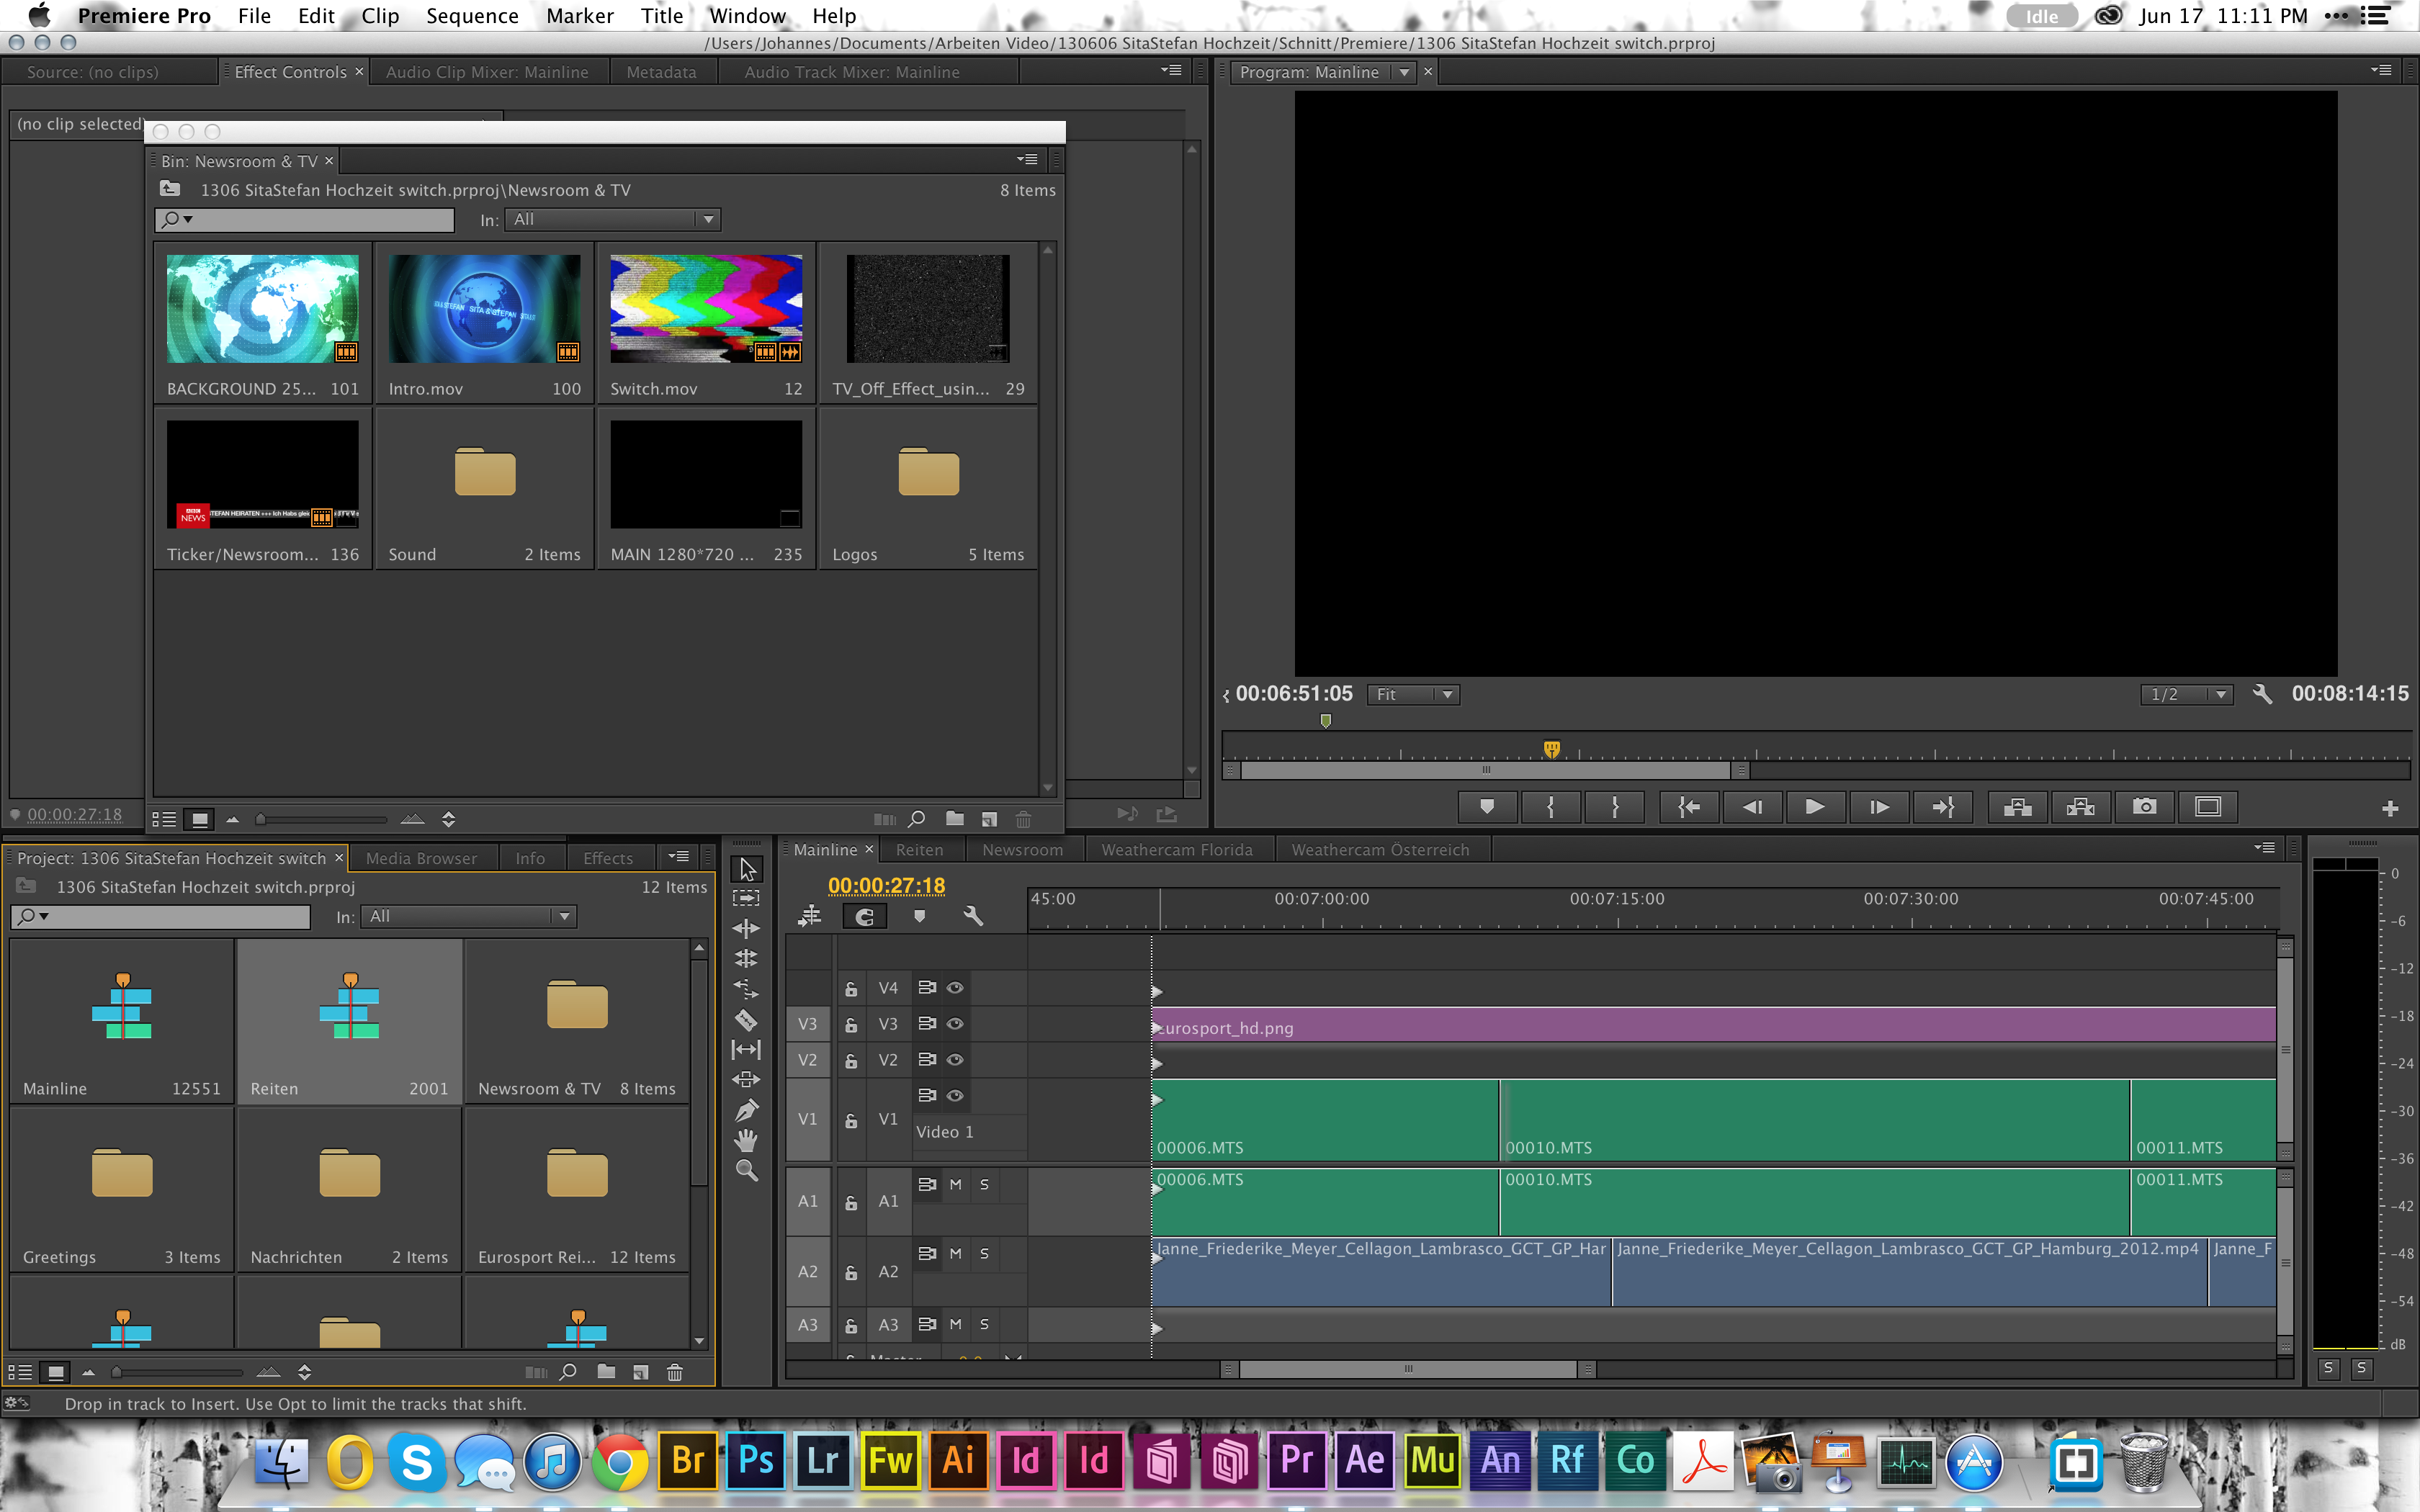The height and width of the screenshot is (1512, 2420).
Task: Mute audio track A1
Action: [955, 1184]
